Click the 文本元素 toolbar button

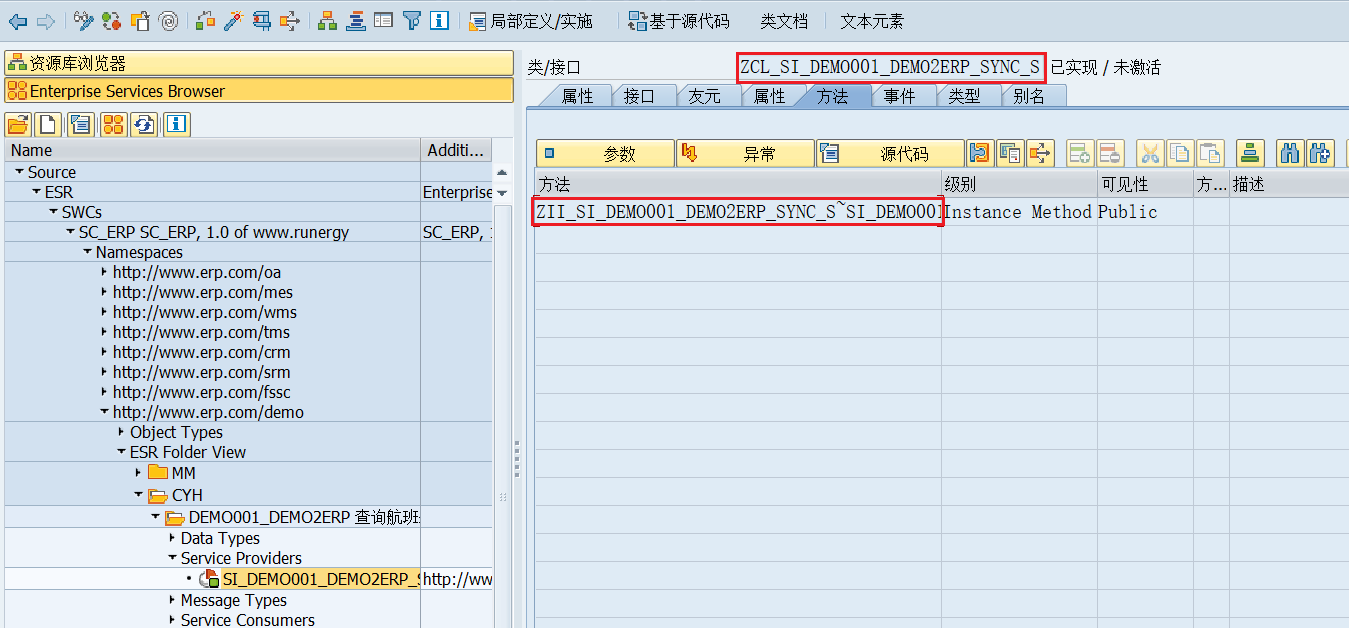(x=872, y=21)
